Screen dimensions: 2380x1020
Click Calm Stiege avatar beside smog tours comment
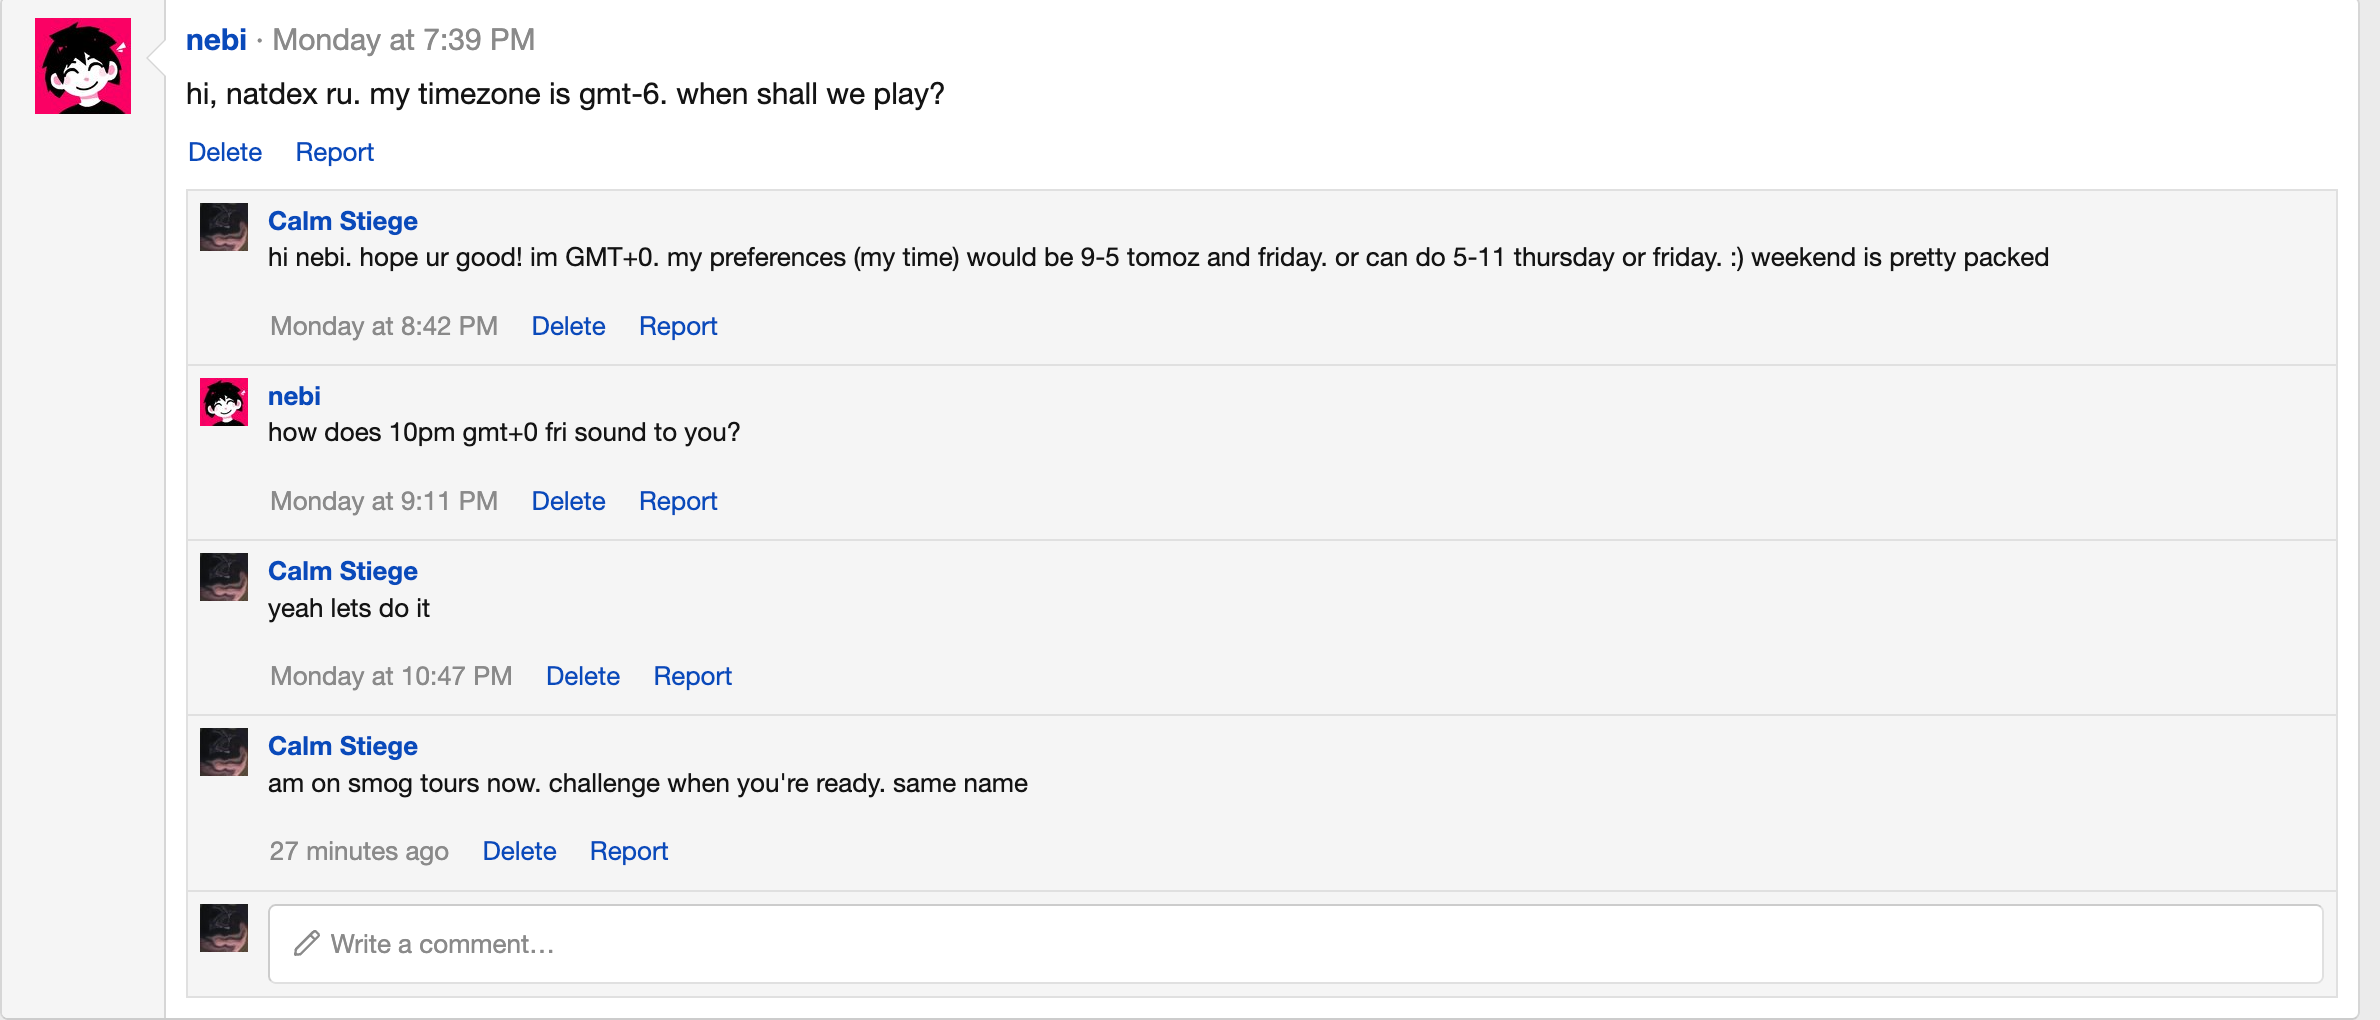point(224,752)
